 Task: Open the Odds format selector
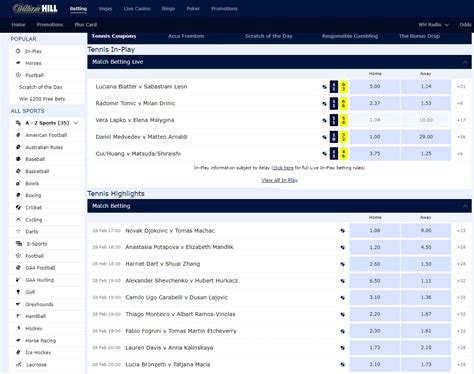(x=466, y=25)
